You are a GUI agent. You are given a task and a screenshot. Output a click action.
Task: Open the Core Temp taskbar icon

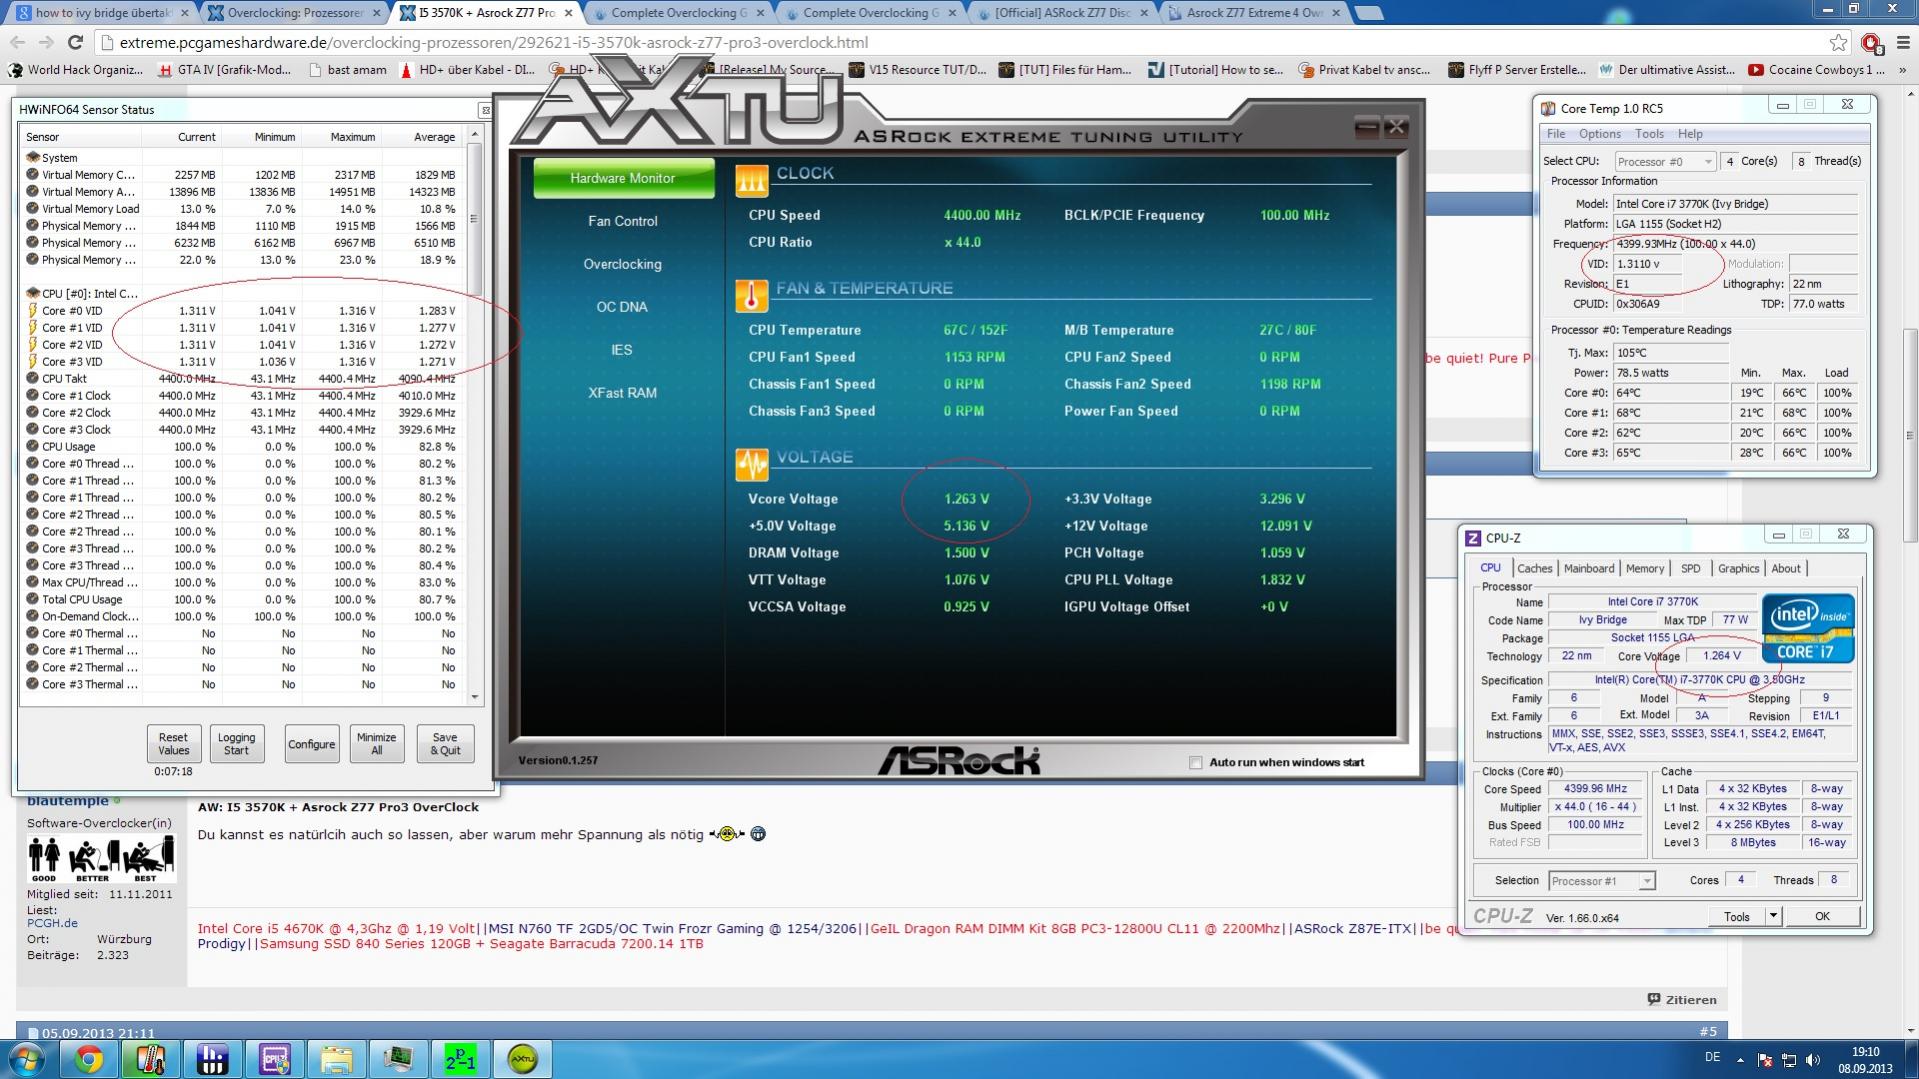[x=151, y=1059]
